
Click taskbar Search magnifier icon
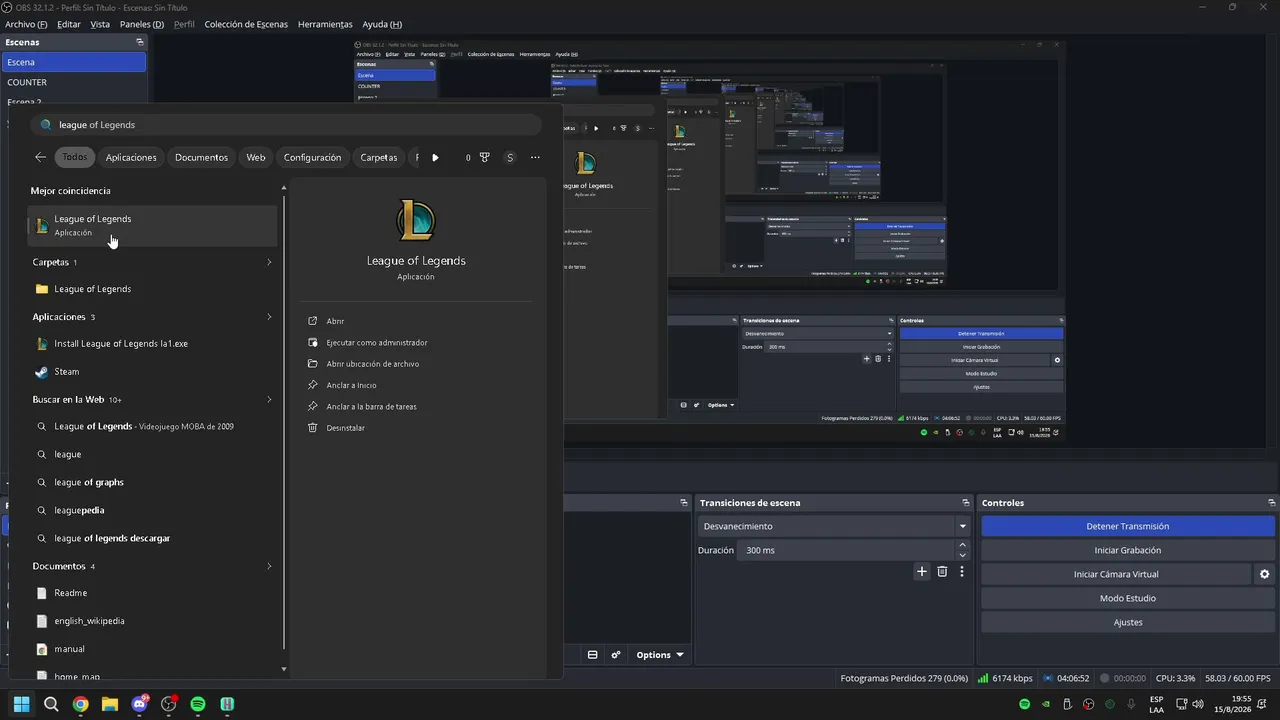(51, 704)
